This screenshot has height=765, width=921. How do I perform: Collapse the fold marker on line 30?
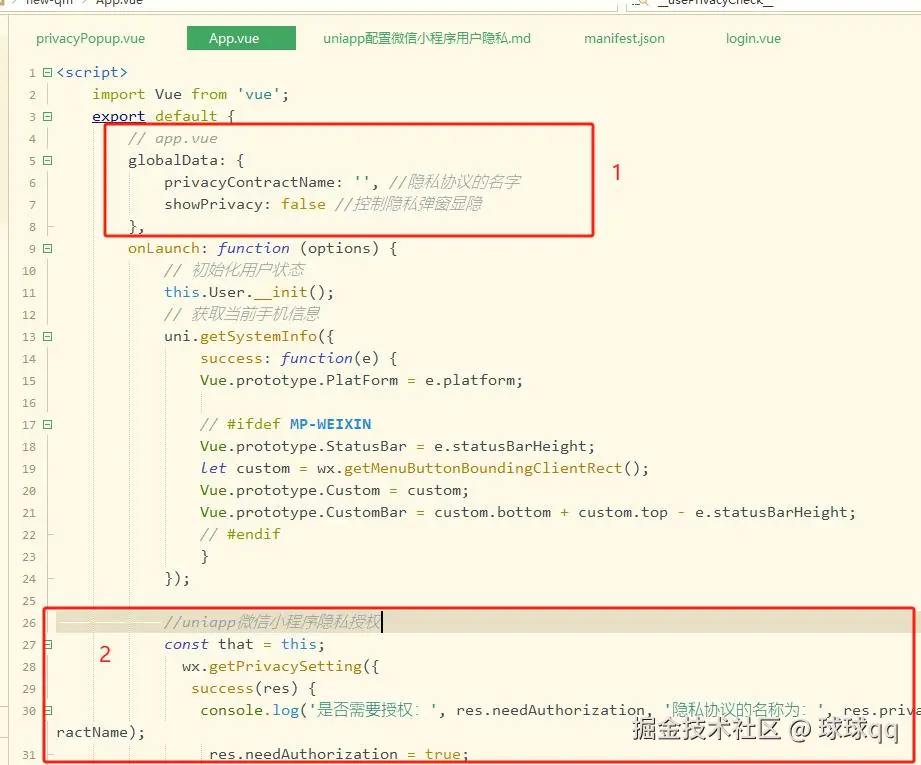click(49, 710)
